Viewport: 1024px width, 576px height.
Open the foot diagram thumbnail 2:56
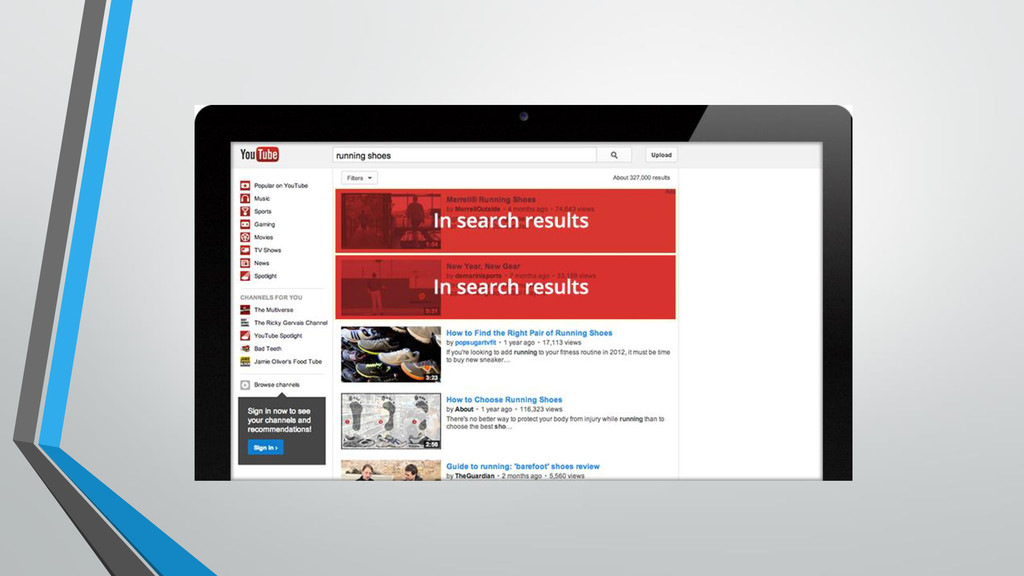pos(391,421)
